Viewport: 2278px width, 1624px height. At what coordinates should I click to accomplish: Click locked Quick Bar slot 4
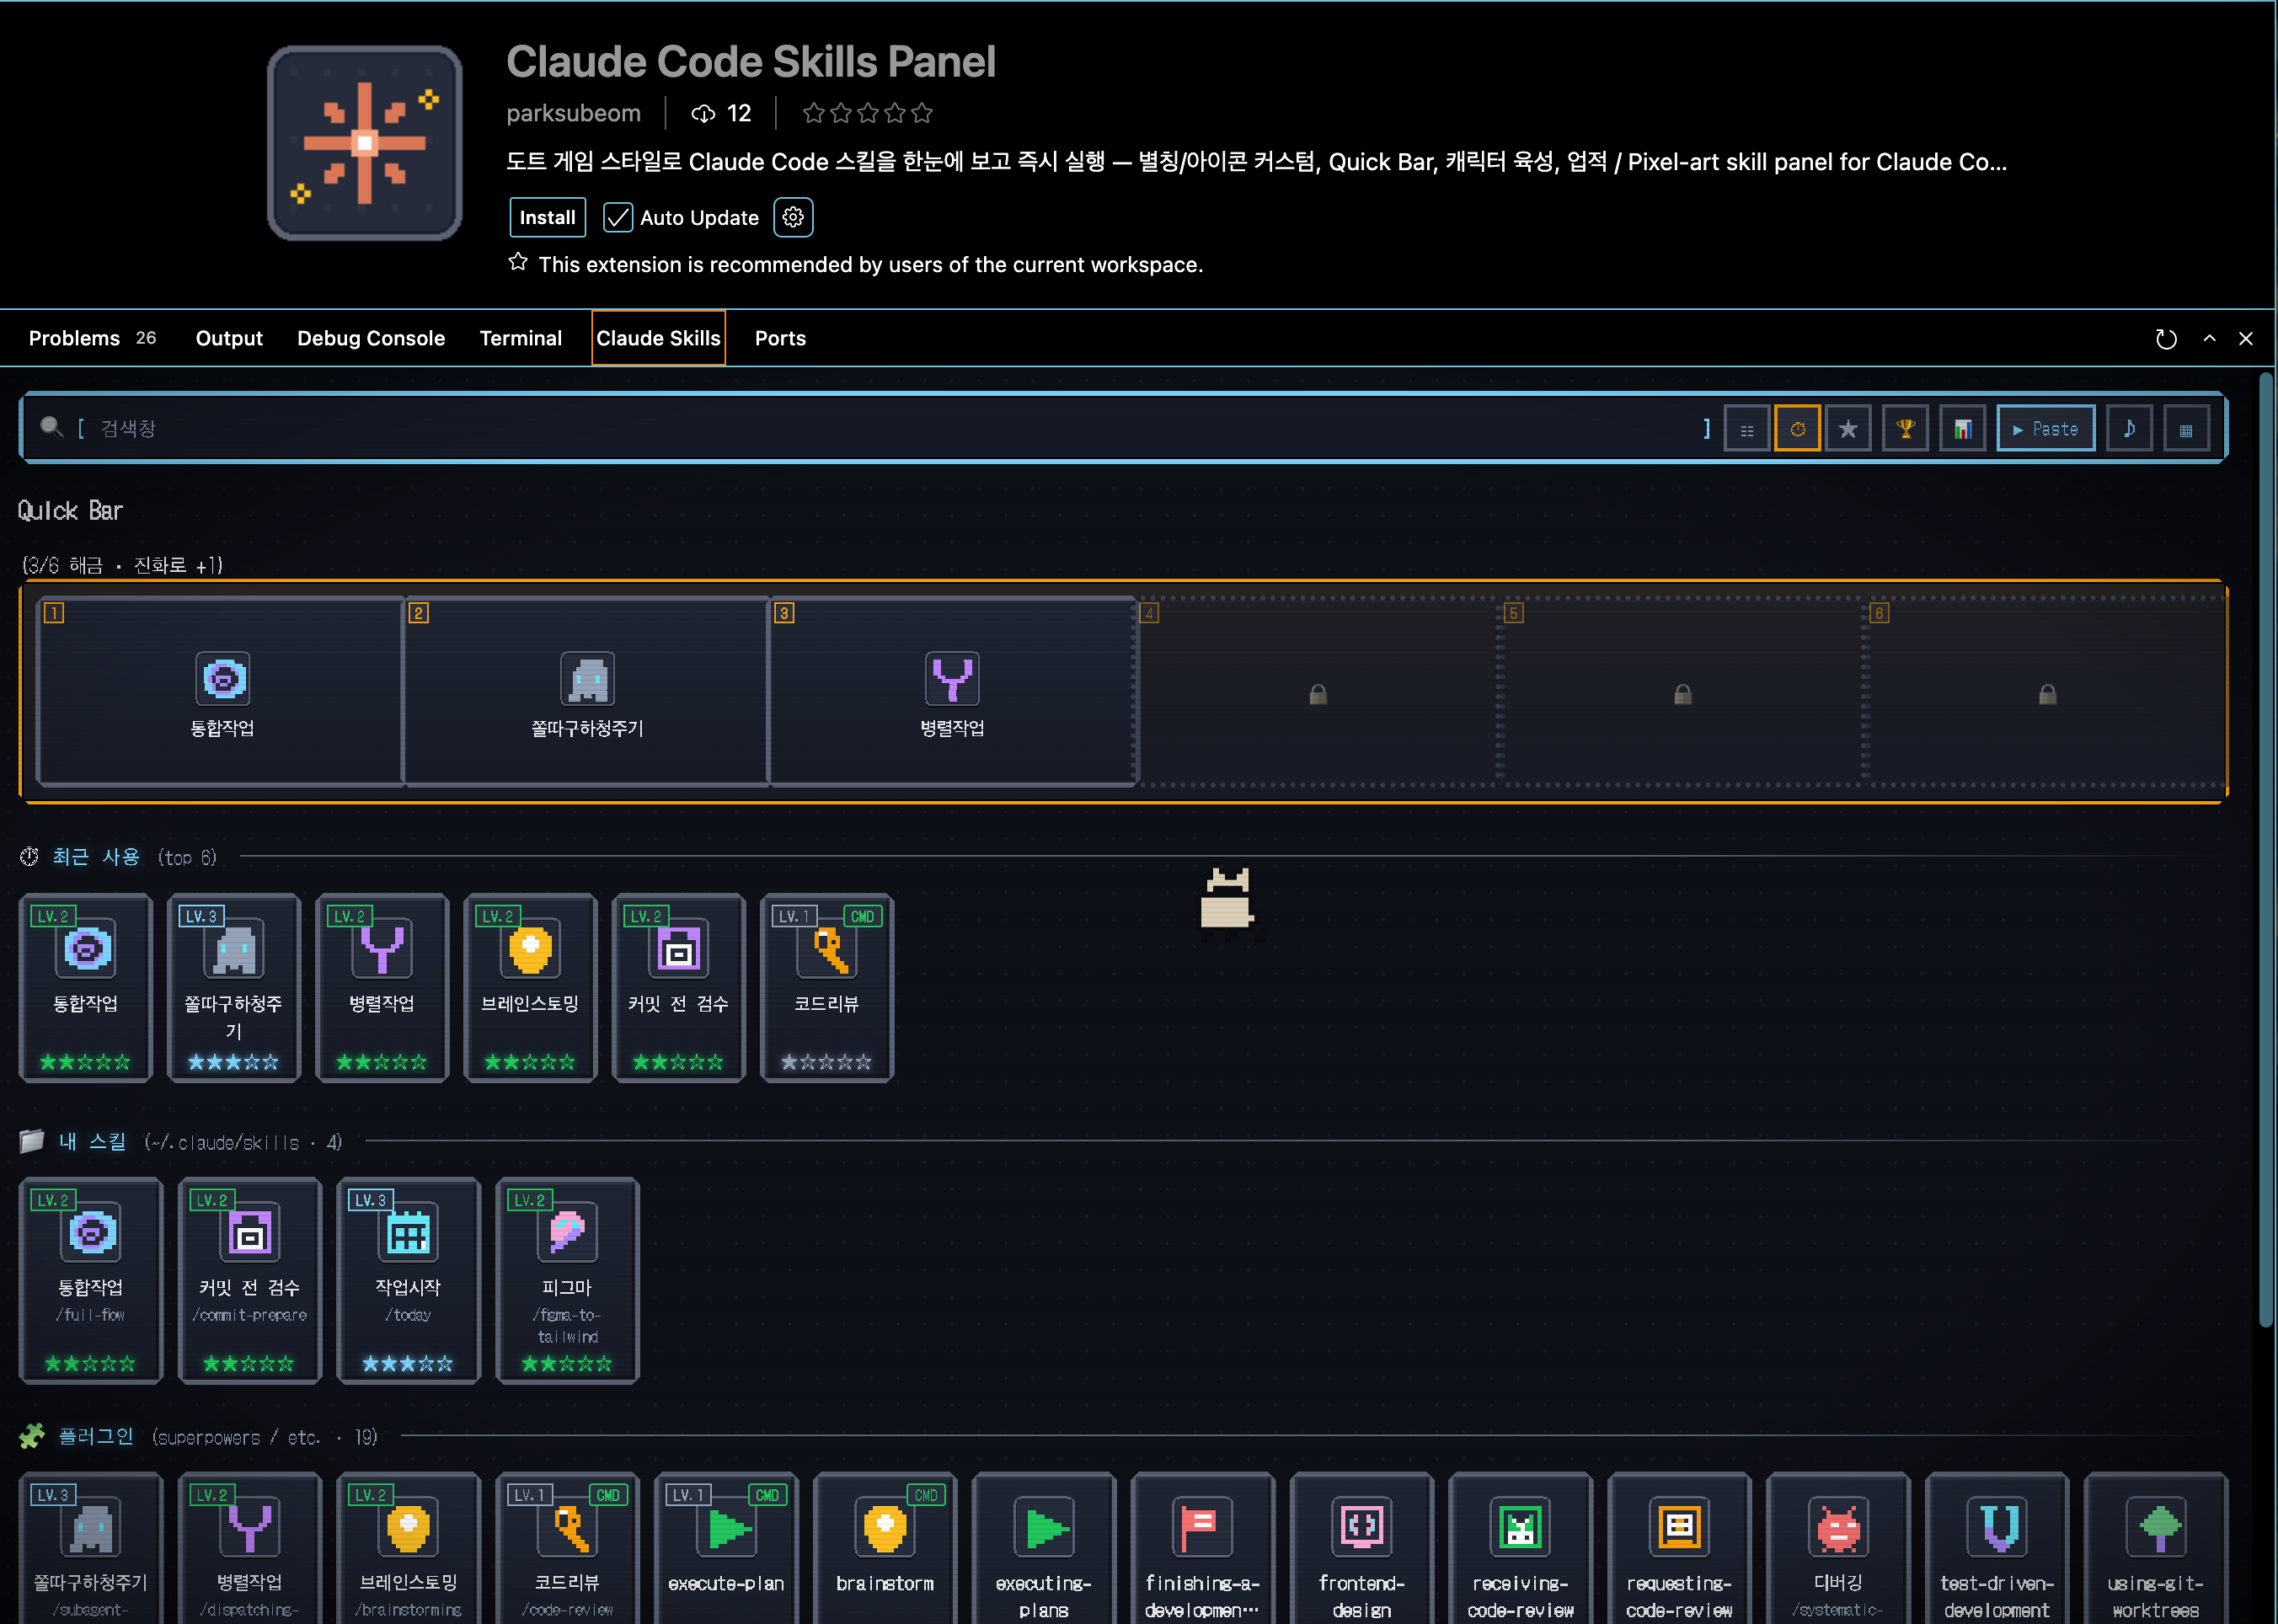pyautogui.click(x=1318, y=691)
